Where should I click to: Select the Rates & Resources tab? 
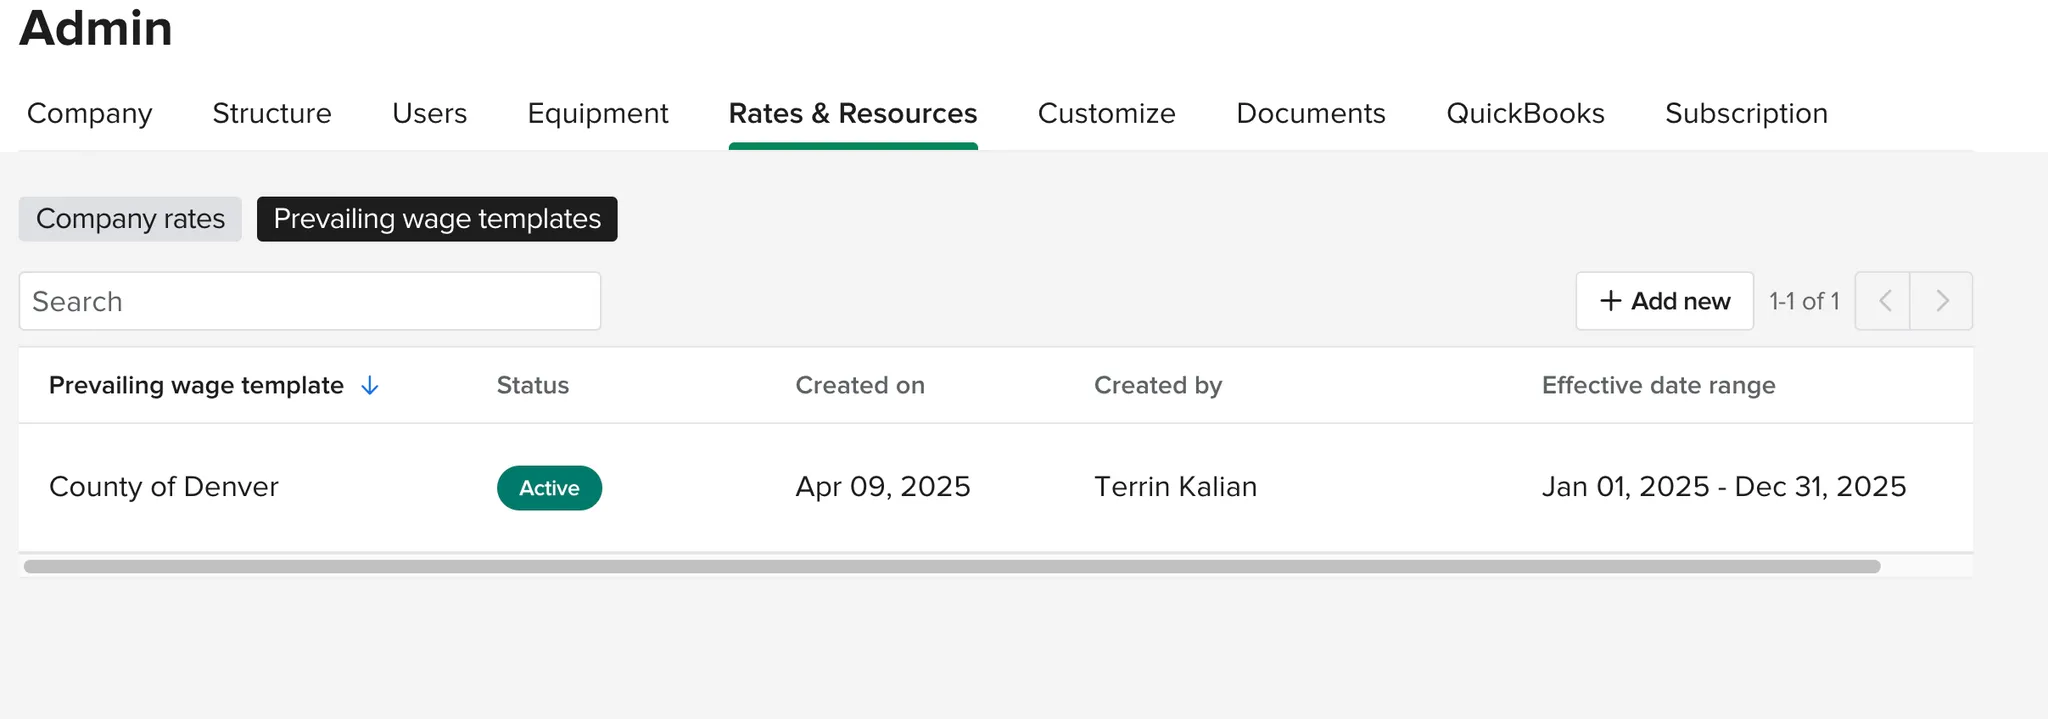[853, 114]
